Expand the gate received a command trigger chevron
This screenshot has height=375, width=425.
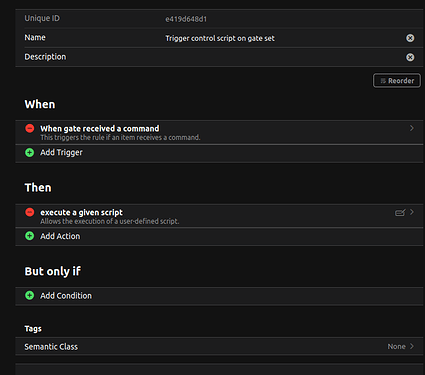[x=412, y=128]
